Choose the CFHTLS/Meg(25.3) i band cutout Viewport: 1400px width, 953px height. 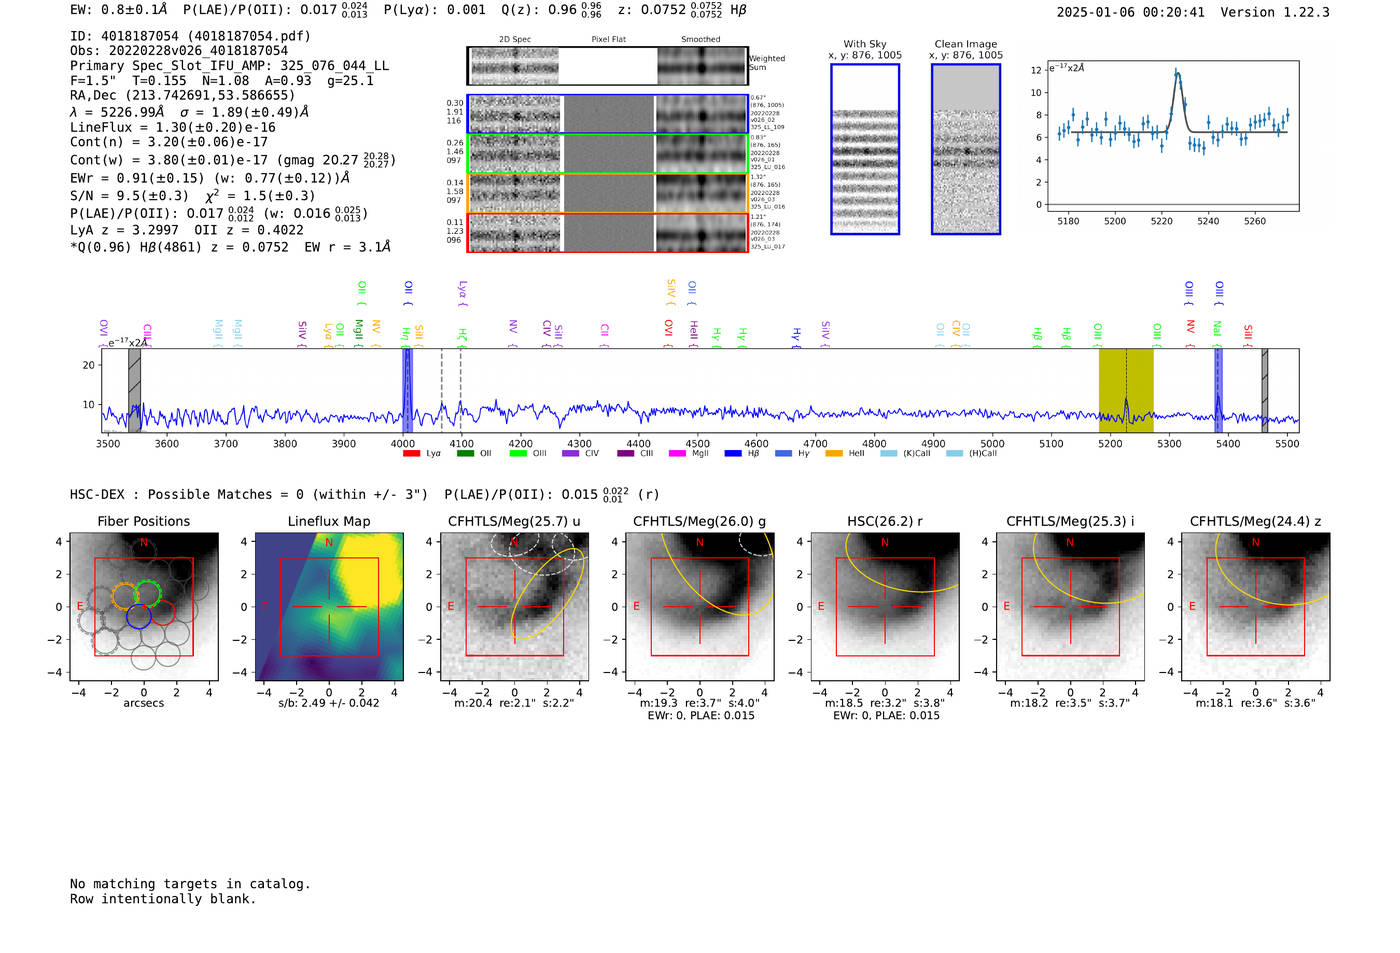click(1070, 607)
